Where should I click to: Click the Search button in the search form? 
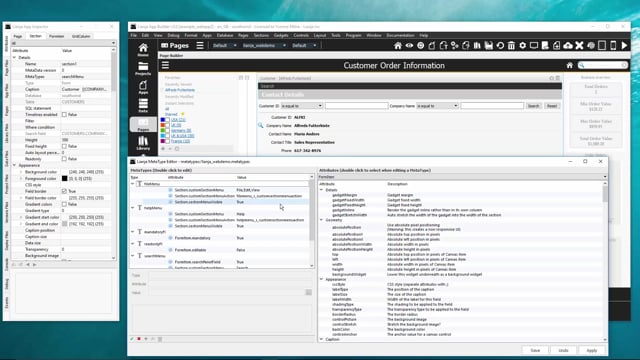tap(533, 106)
